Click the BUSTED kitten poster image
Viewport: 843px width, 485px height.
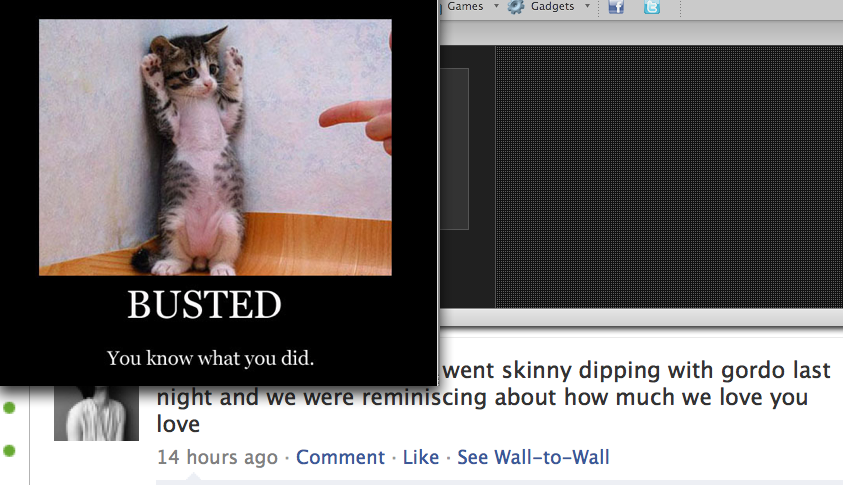tap(215, 147)
